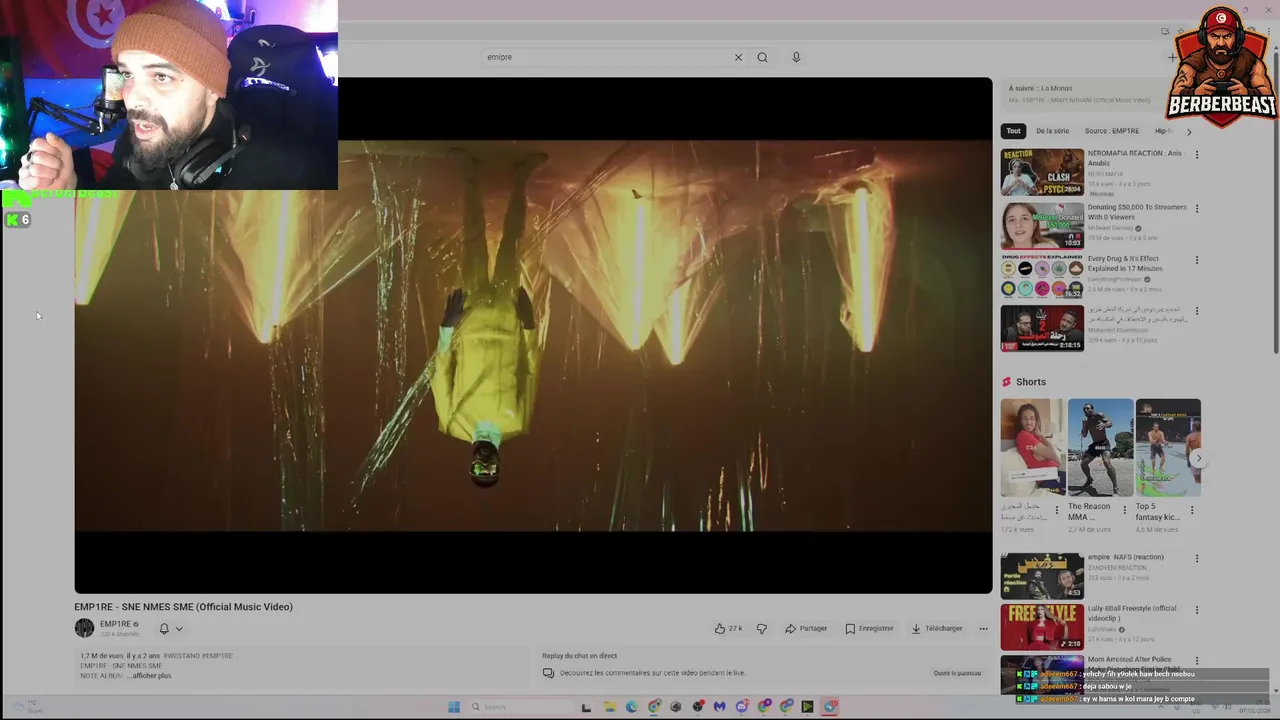Open The Reason MMA short thumbnail
Image resolution: width=1280 pixels, height=720 pixels.
tap(1100, 448)
